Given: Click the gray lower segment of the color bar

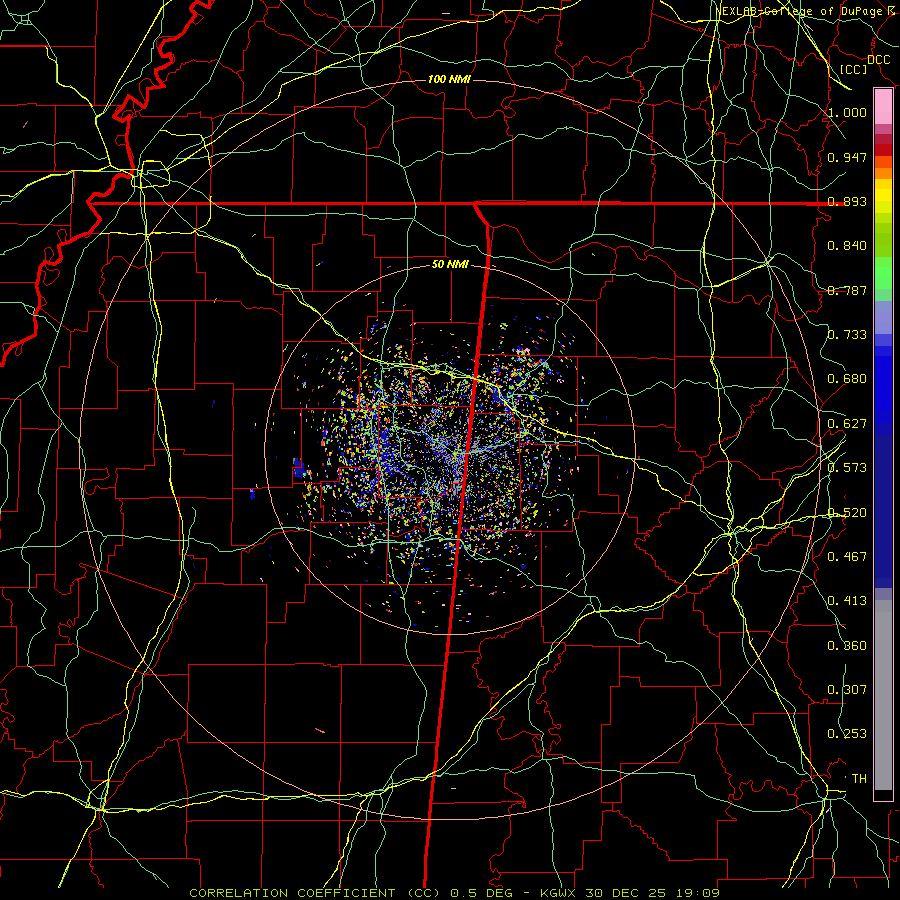Looking at the screenshot, I should [883, 695].
